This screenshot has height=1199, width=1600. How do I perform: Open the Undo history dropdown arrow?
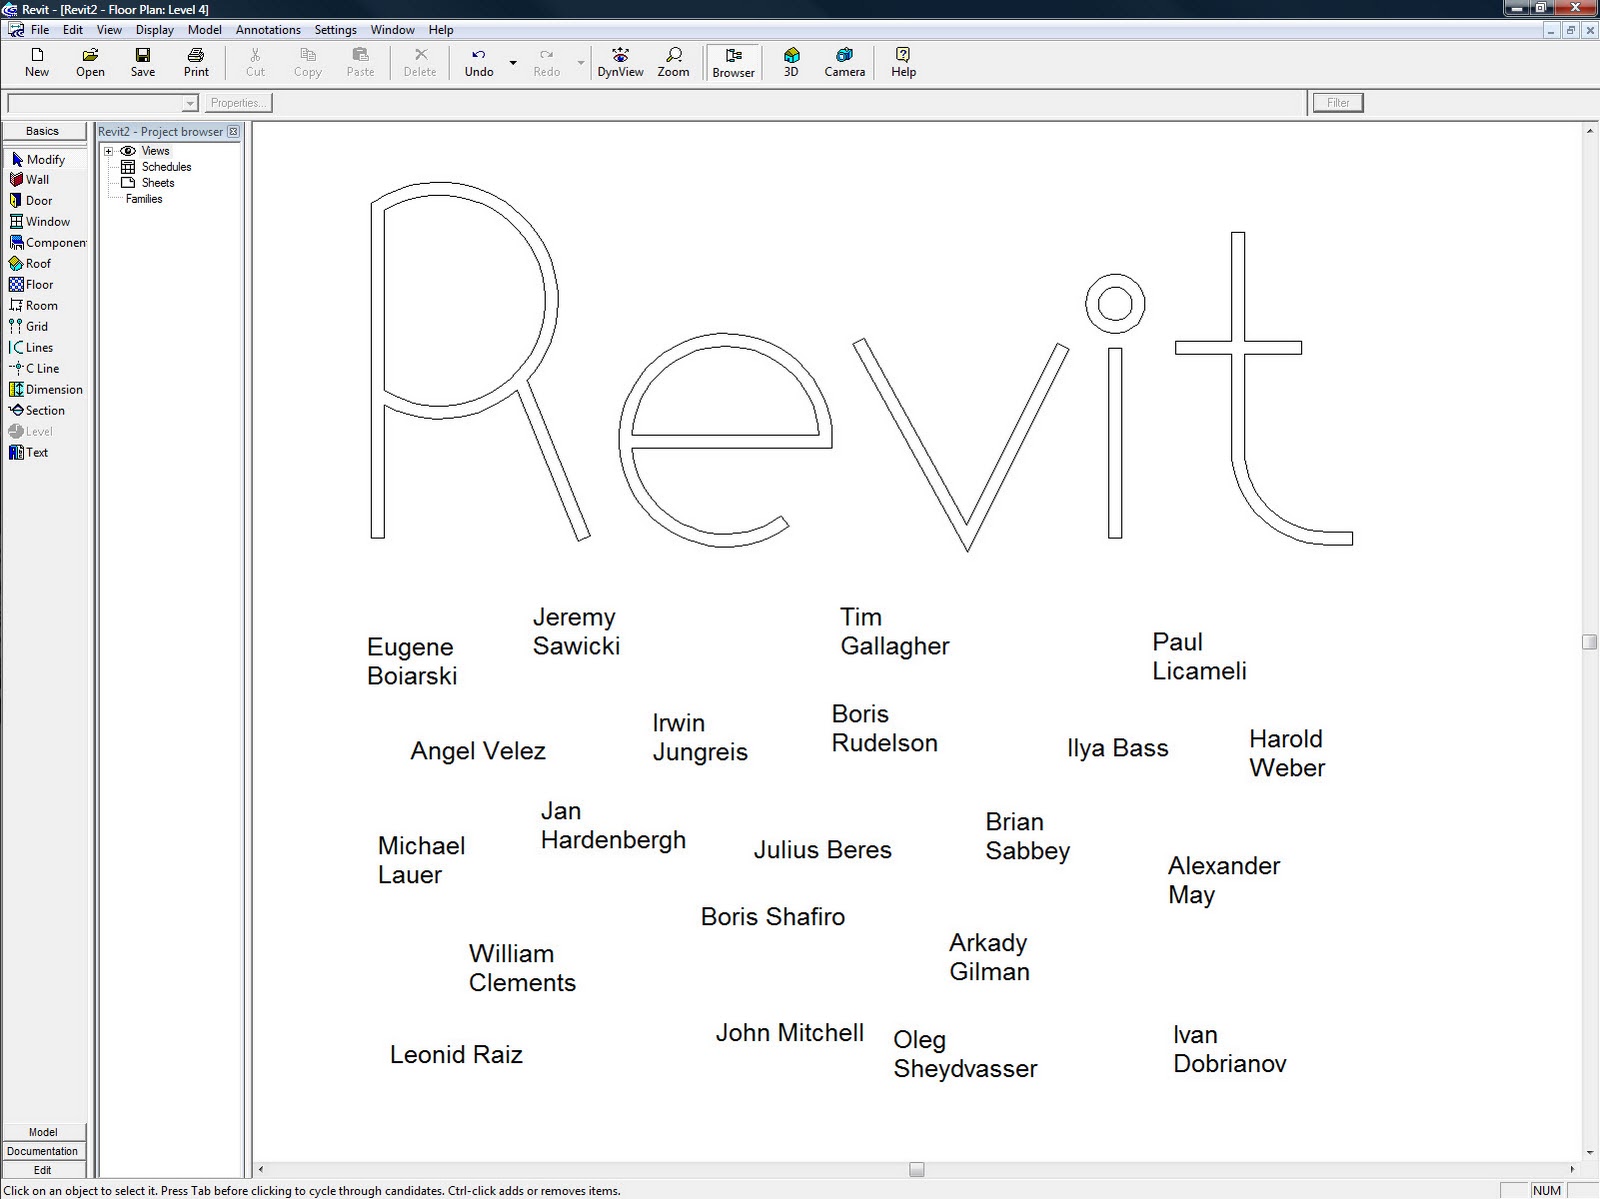click(x=513, y=62)
